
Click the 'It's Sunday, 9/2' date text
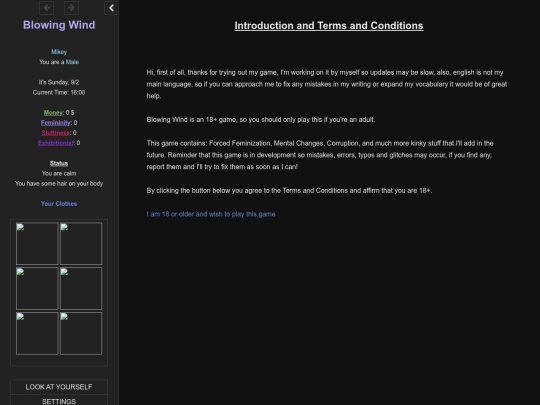click(59, 82)
